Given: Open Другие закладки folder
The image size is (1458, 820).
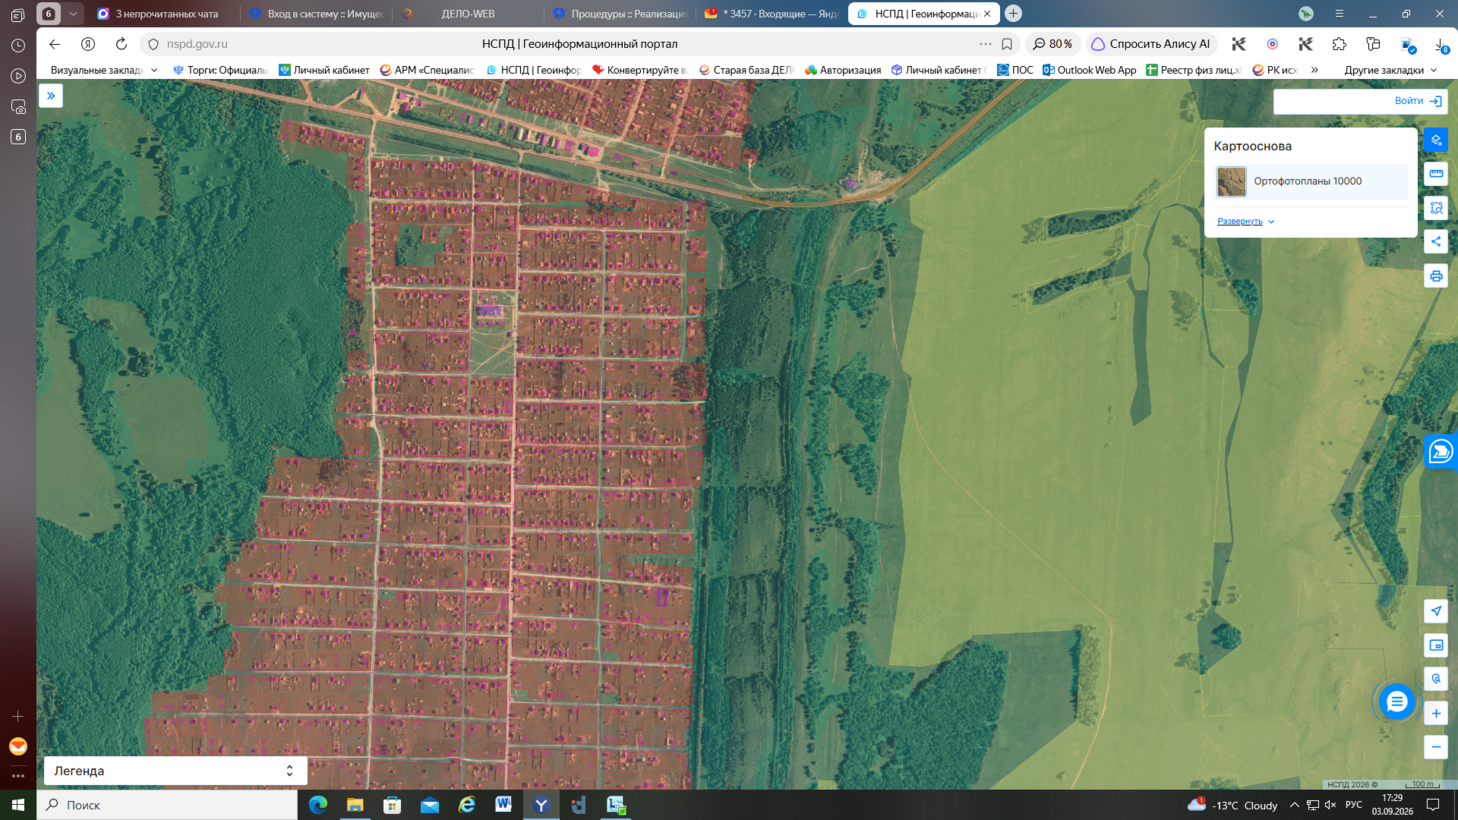Looking at the screenshot, I should [x=1390, y=70].
